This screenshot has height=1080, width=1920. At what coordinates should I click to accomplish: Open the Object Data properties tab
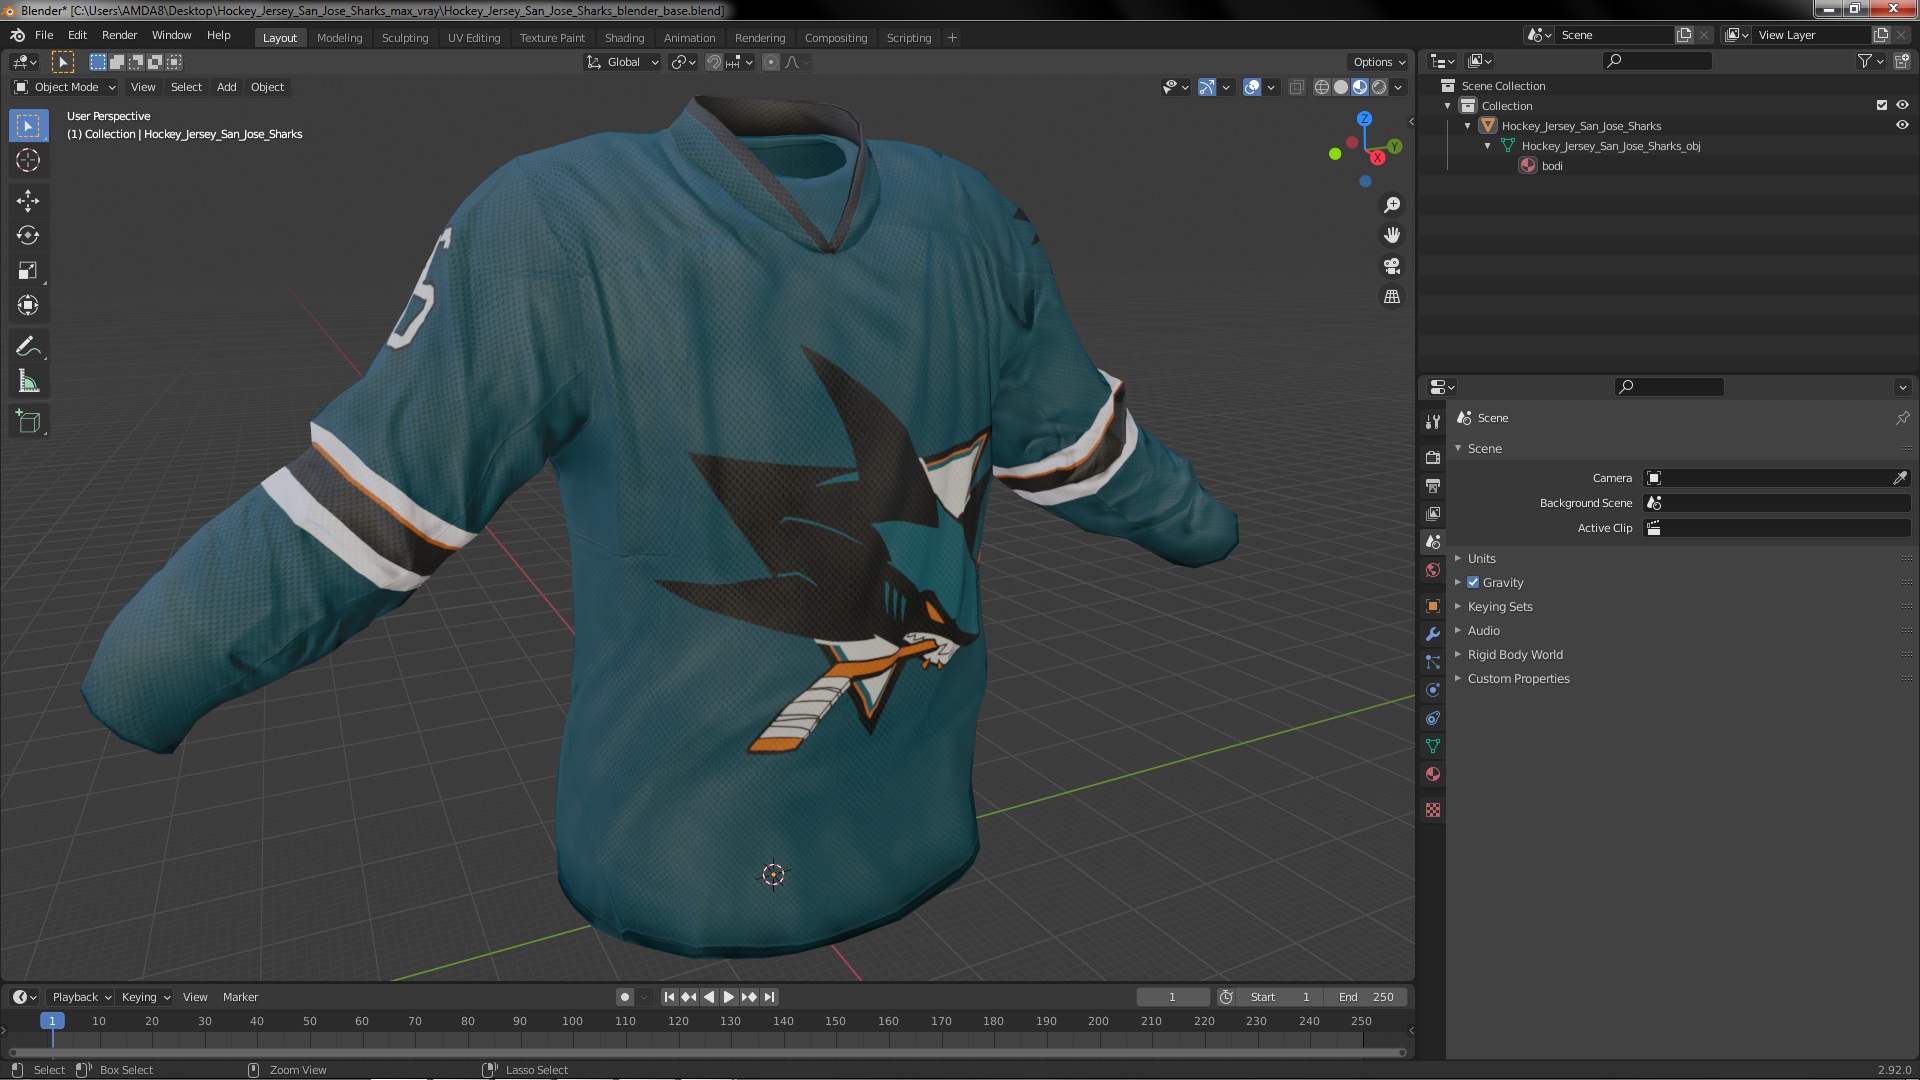1433,746
